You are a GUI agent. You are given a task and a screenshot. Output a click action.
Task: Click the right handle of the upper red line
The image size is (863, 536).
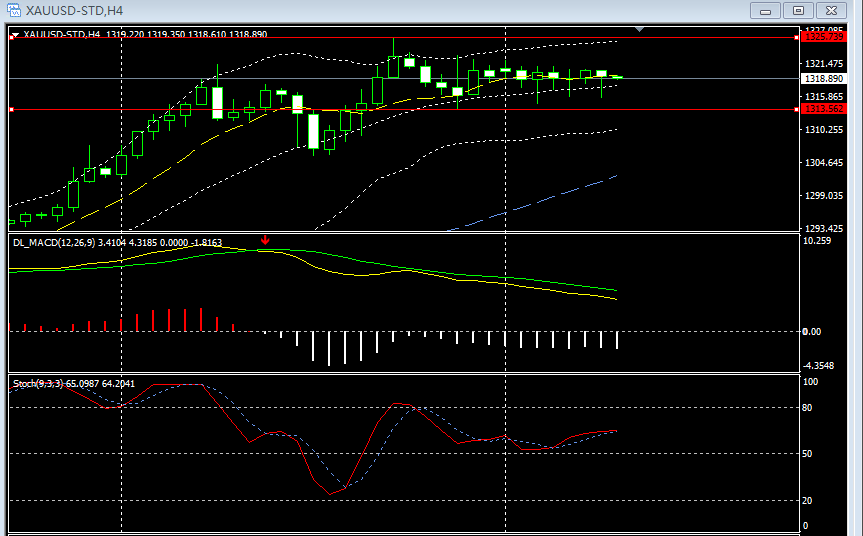pos(796,37)
